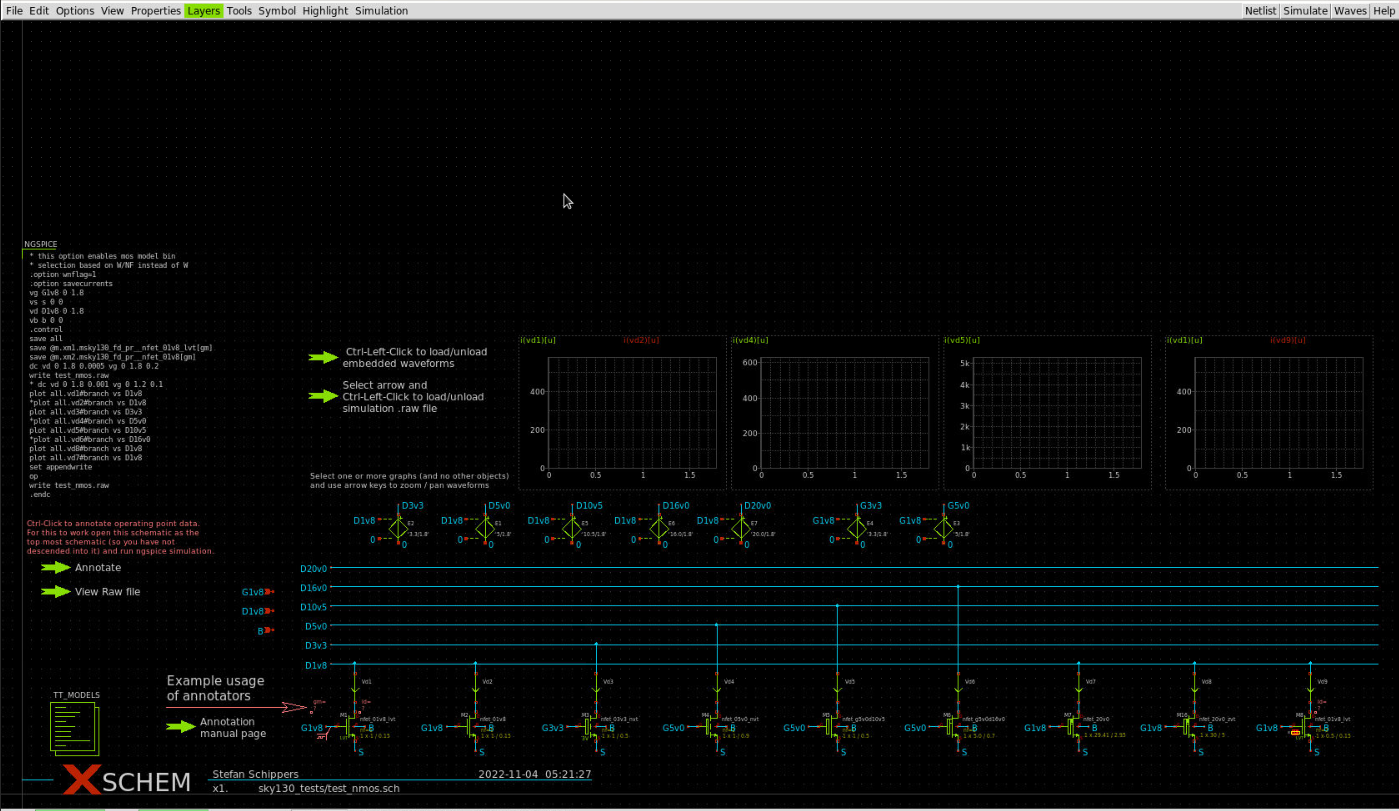This screenshot has width=1399, height=811.
Task: Select the nfet_01v8_lvt M1 transistor symbol
Action: (x=351, y=728)
